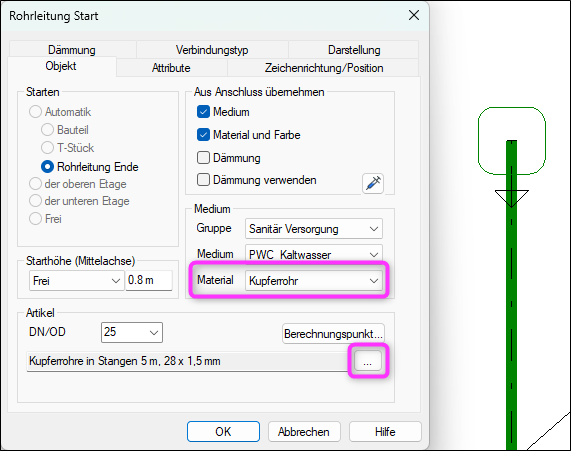Toggle Material und Farbe checkbox

pos(203,135)
